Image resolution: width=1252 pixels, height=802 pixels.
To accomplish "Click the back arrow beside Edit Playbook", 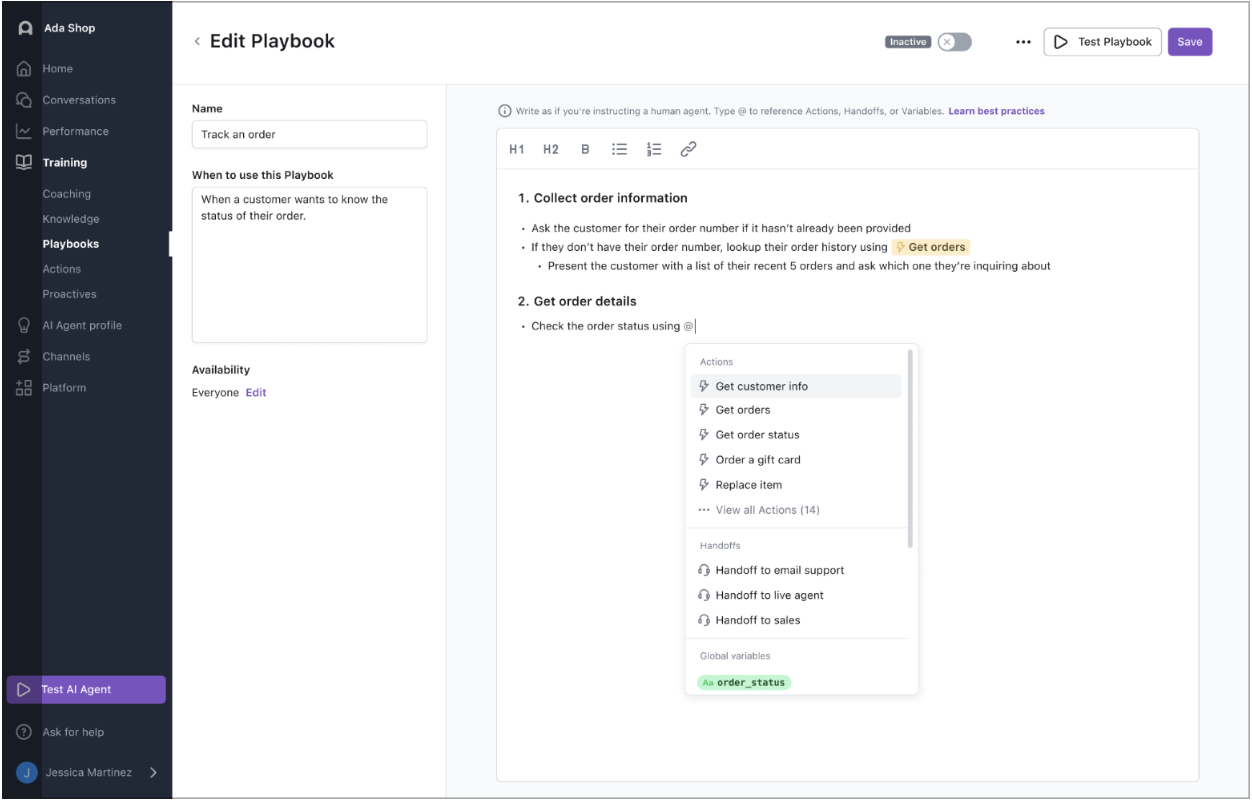I will click(197, 41).
